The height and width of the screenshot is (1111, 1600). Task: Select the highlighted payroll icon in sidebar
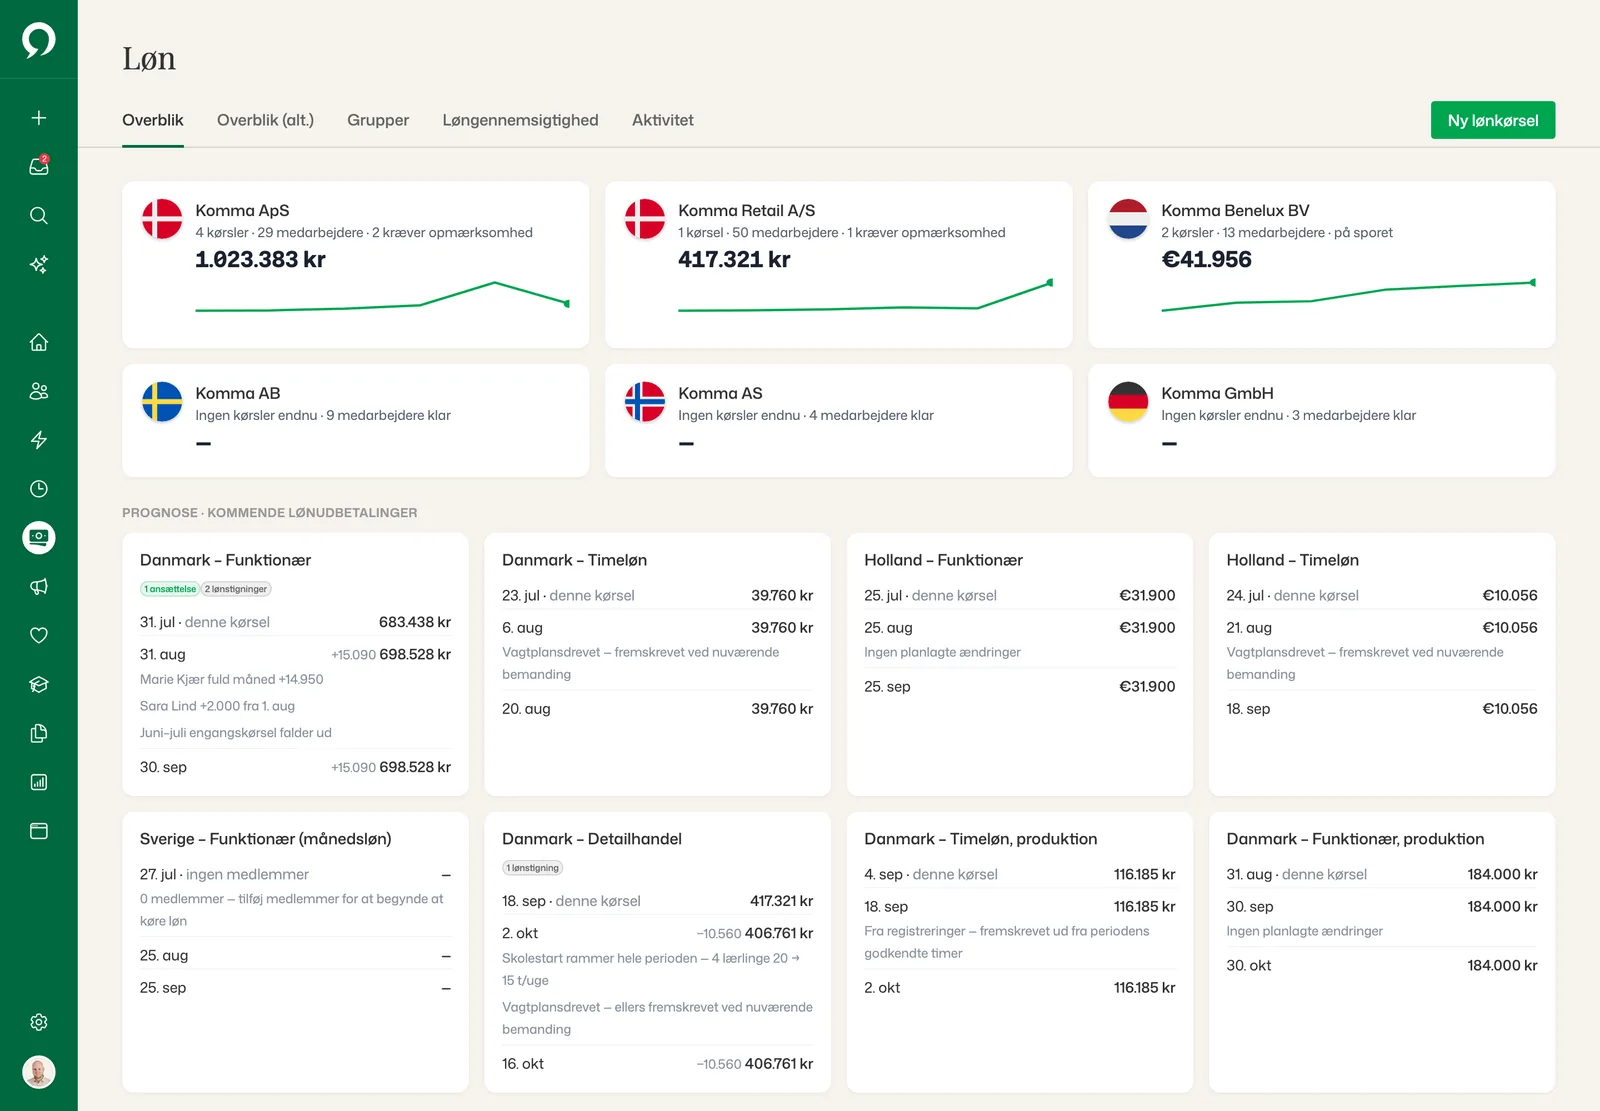[39, 538]
